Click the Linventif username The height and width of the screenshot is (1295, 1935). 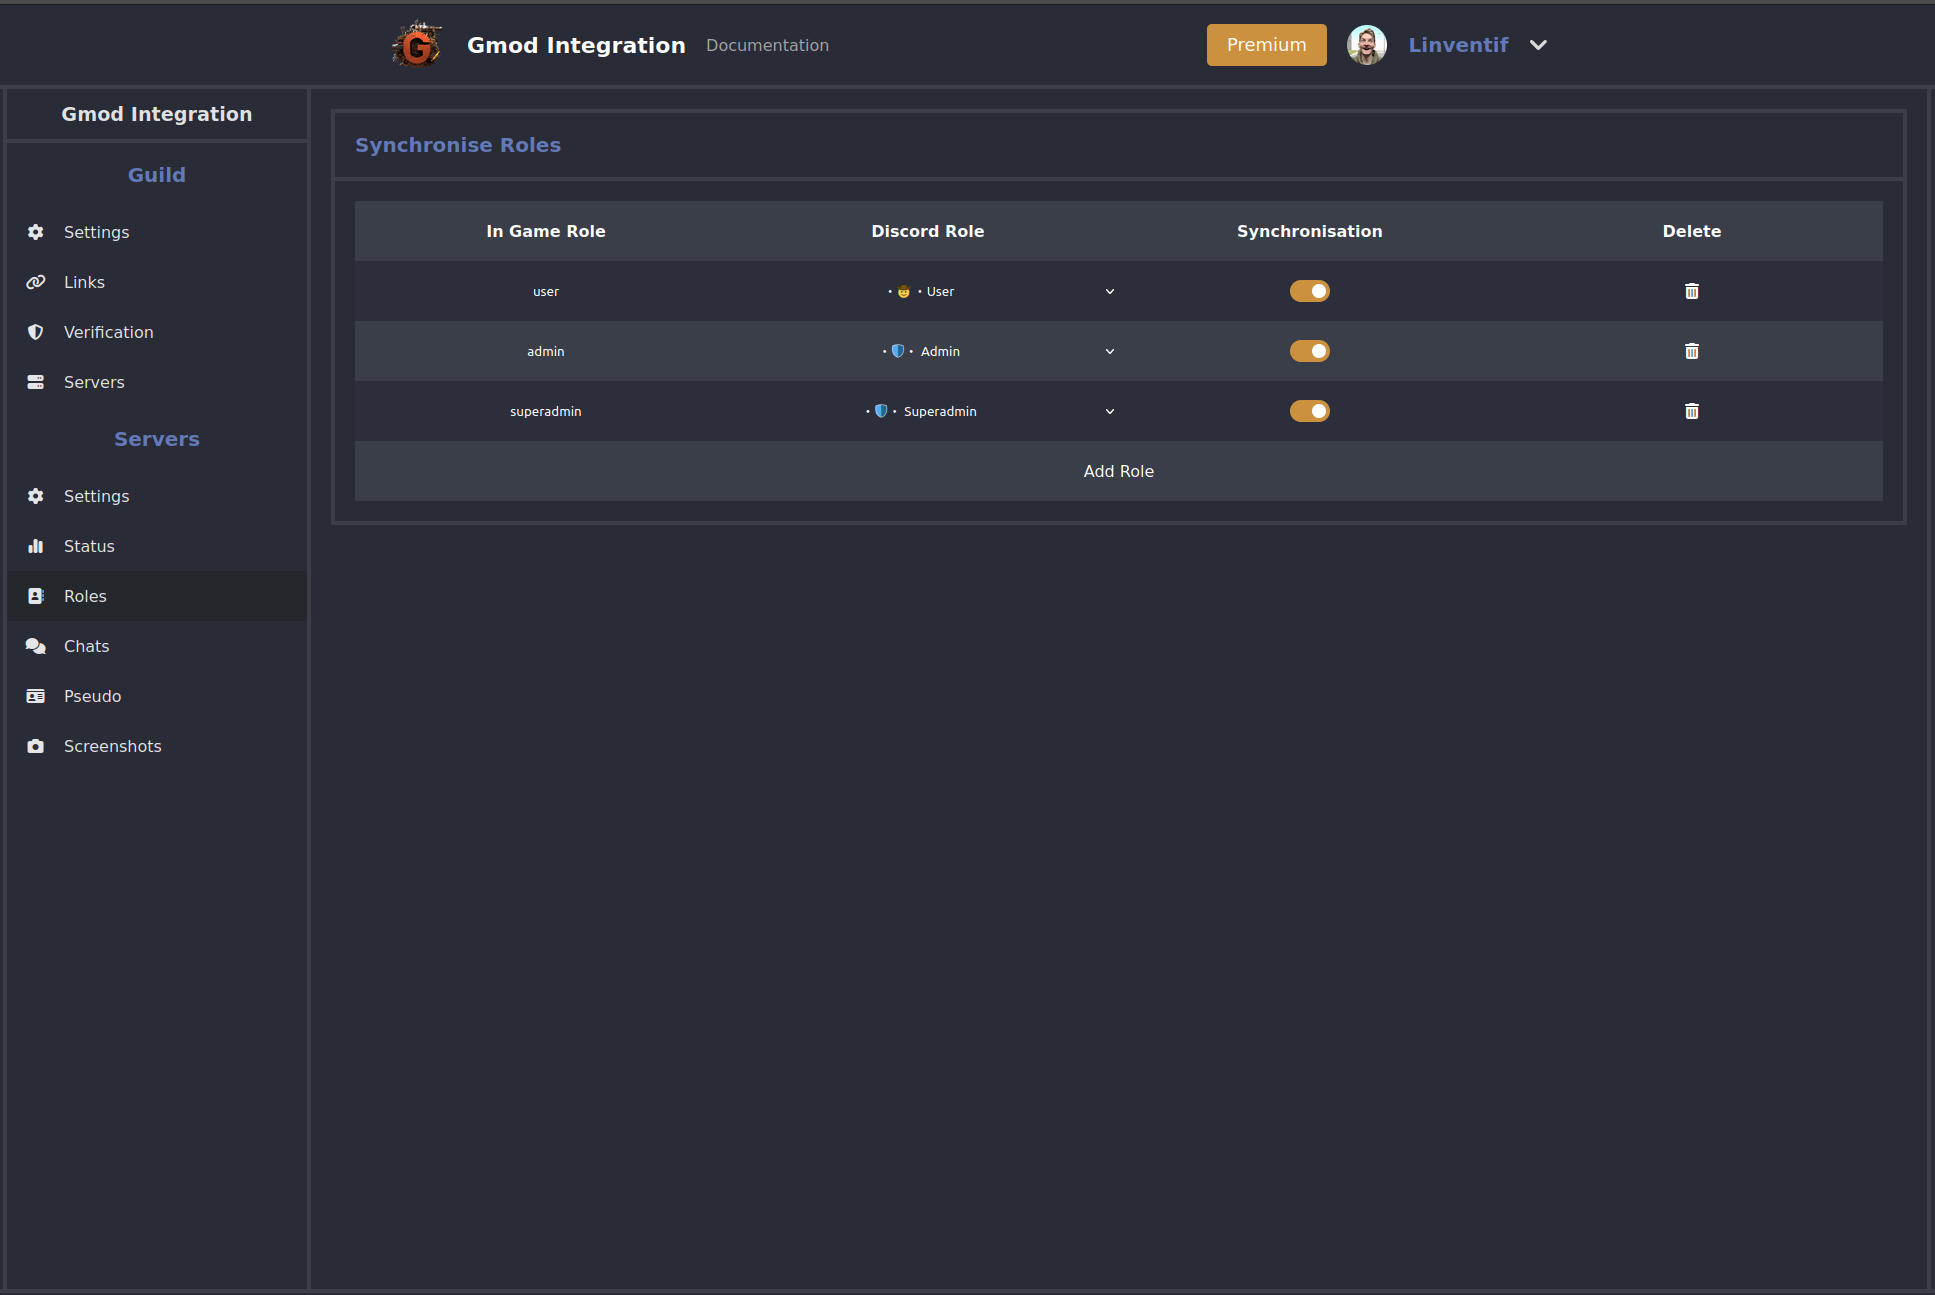[1458, 45]
